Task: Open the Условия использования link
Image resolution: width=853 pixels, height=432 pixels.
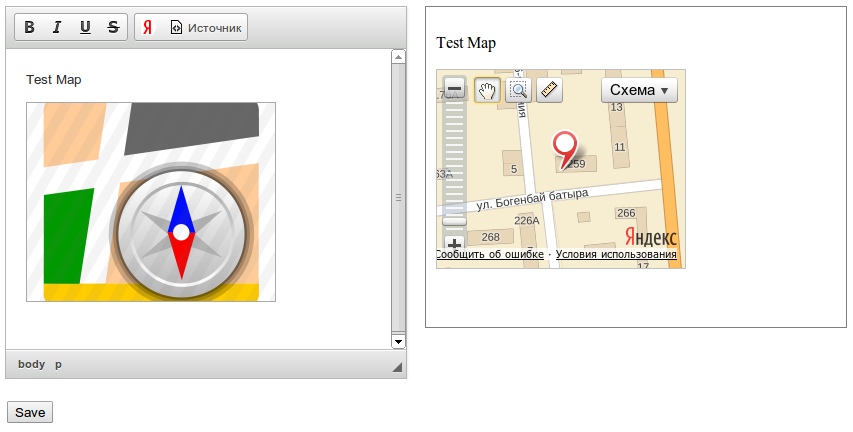Action: pyautogui.click(x=616, y=254)
